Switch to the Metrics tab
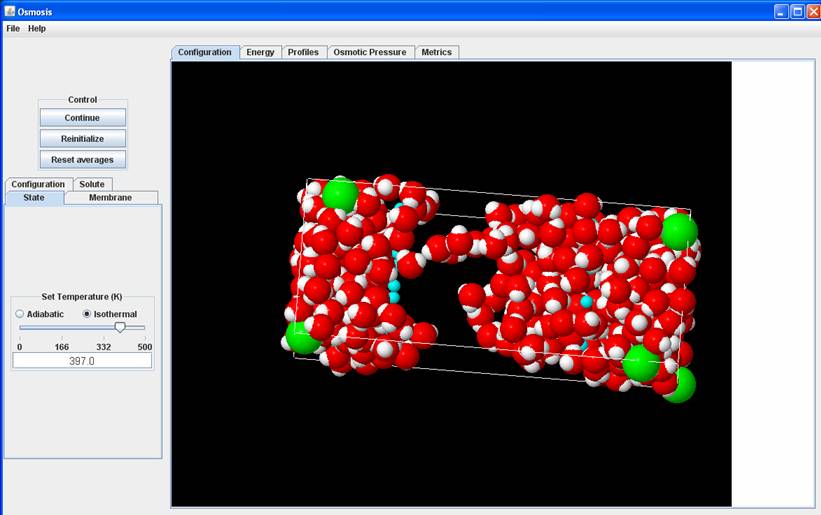821x515 pixels. coord(436,52)
